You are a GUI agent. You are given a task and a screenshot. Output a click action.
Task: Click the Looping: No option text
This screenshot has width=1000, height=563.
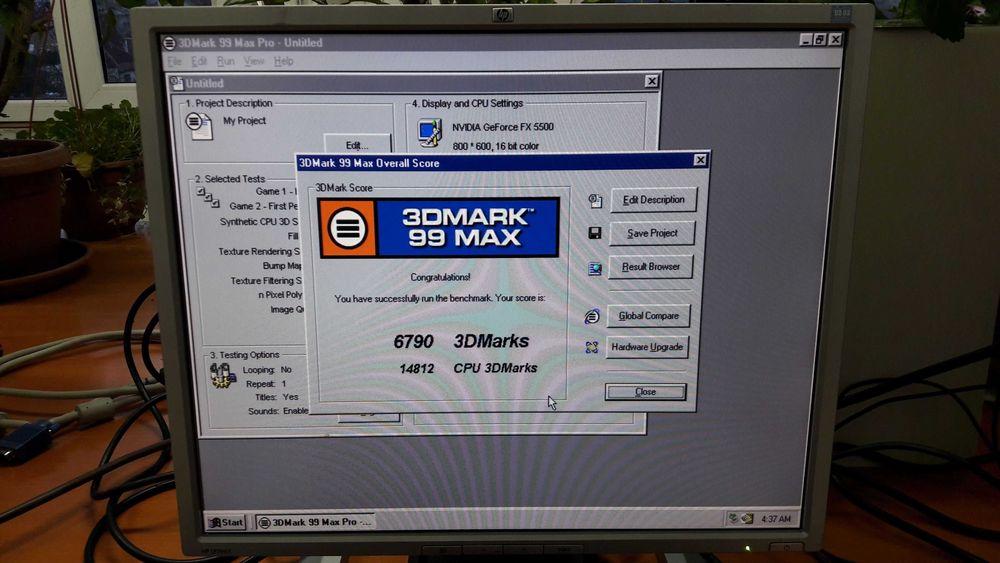267,369
